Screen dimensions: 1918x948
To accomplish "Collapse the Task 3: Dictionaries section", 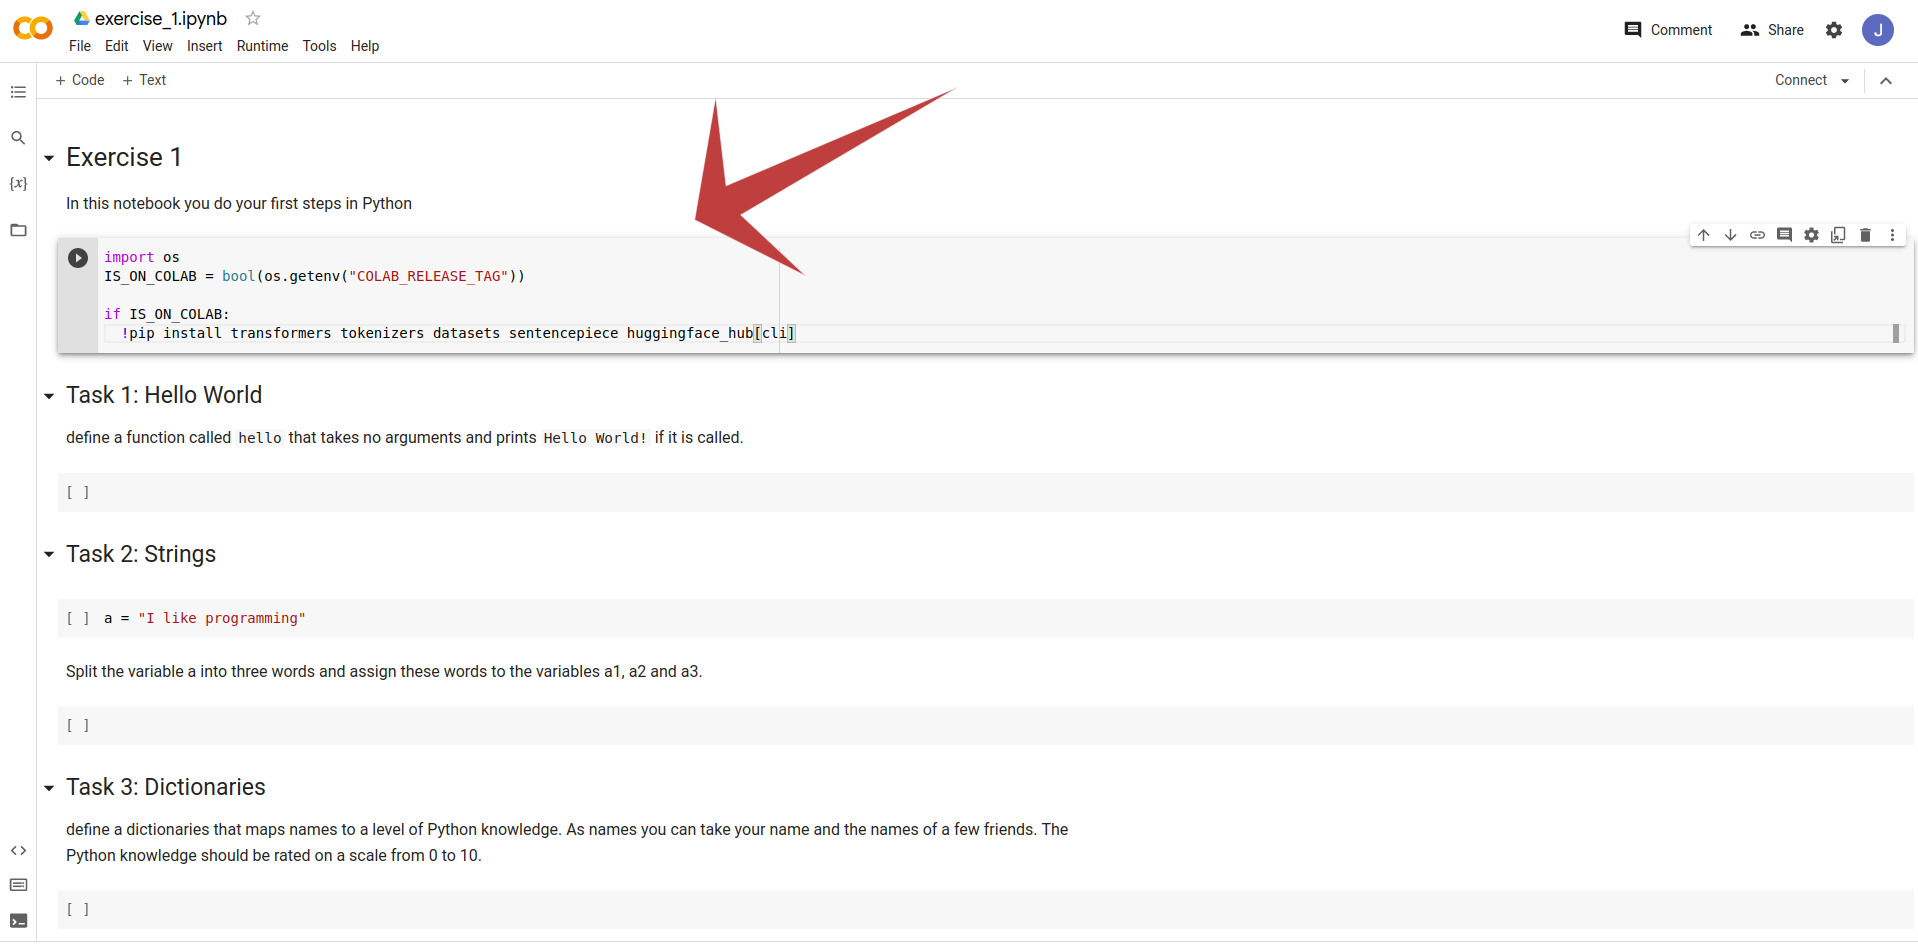I will pos(49,788).
